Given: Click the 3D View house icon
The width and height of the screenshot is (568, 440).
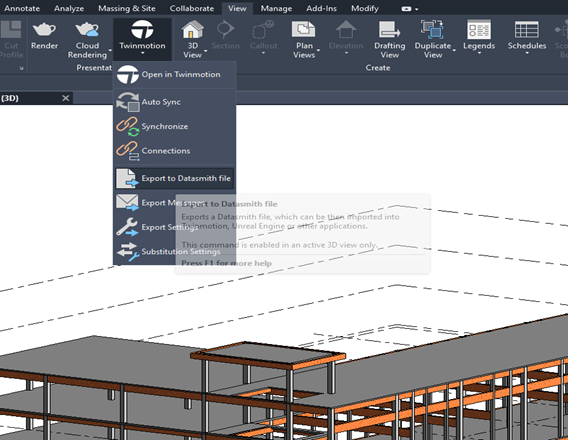Looking at the screenshot, I should click(192, 29).
